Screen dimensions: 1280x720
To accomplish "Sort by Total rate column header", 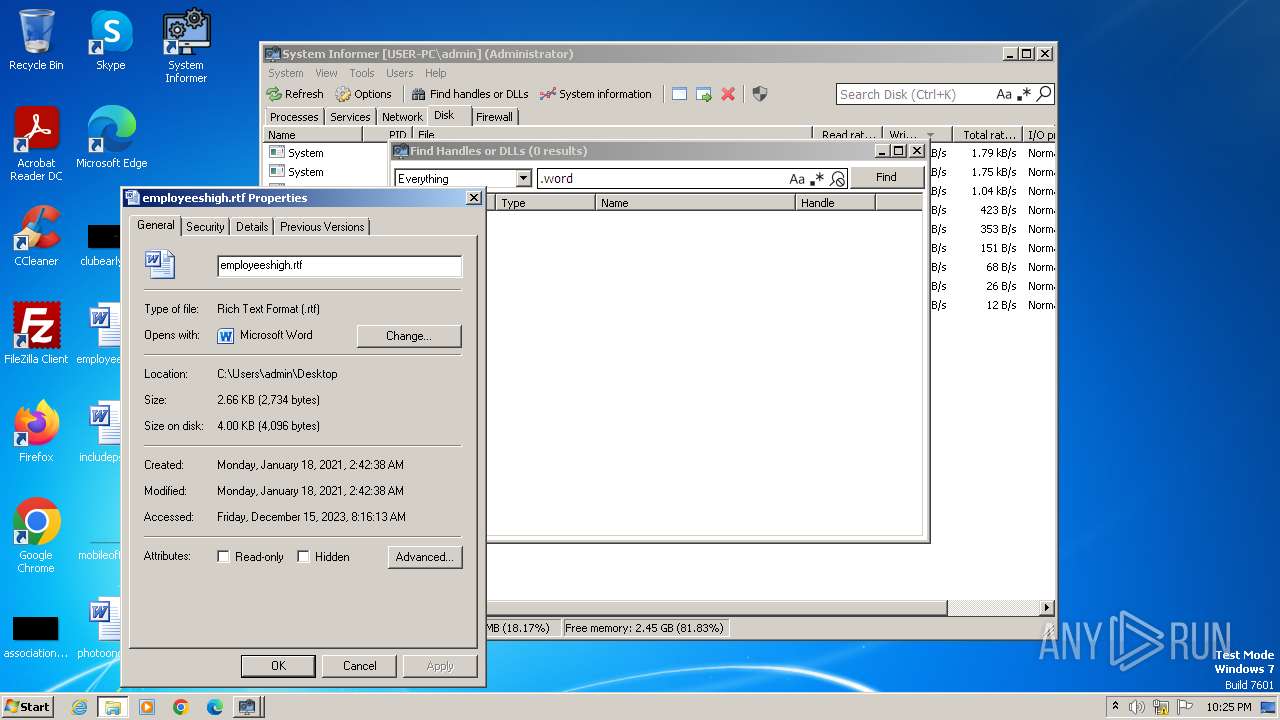I will coord(989,135).
